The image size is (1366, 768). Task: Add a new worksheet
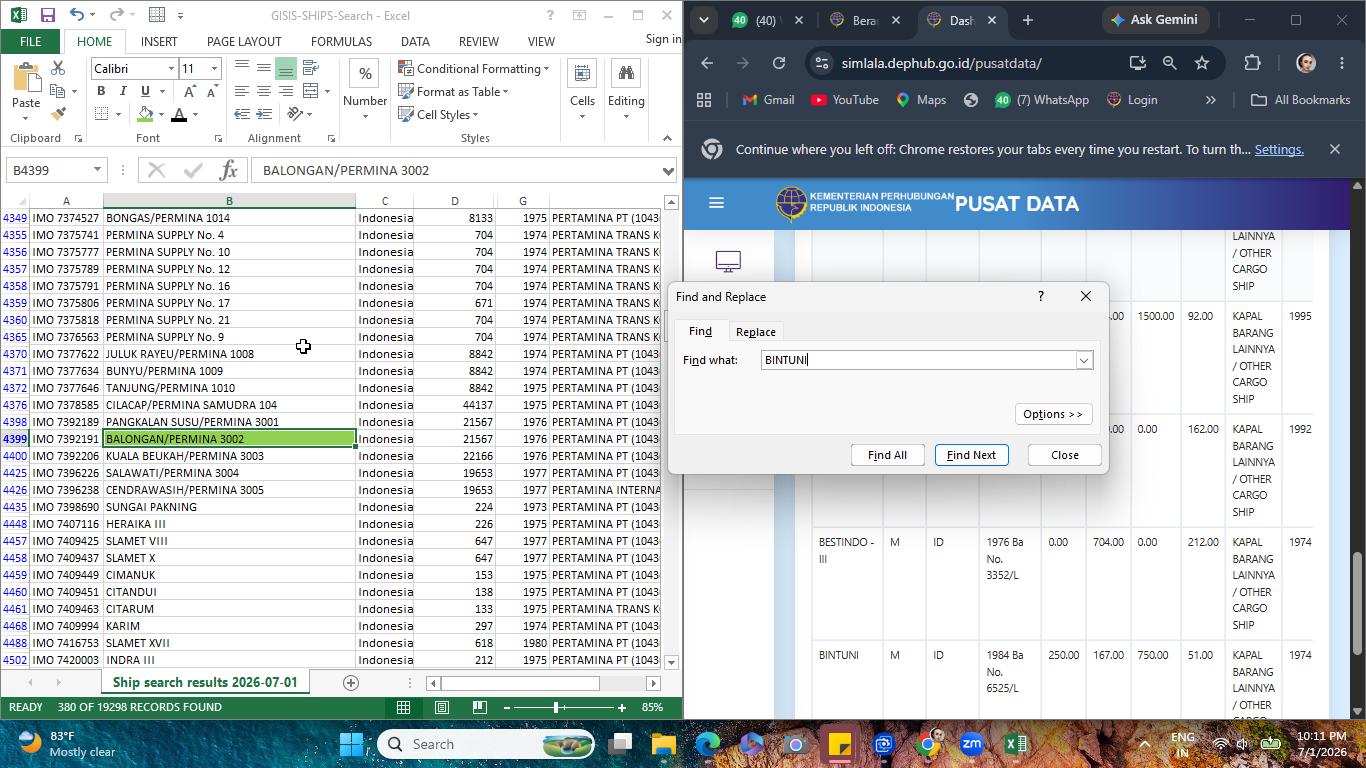[x=350, y=683]
